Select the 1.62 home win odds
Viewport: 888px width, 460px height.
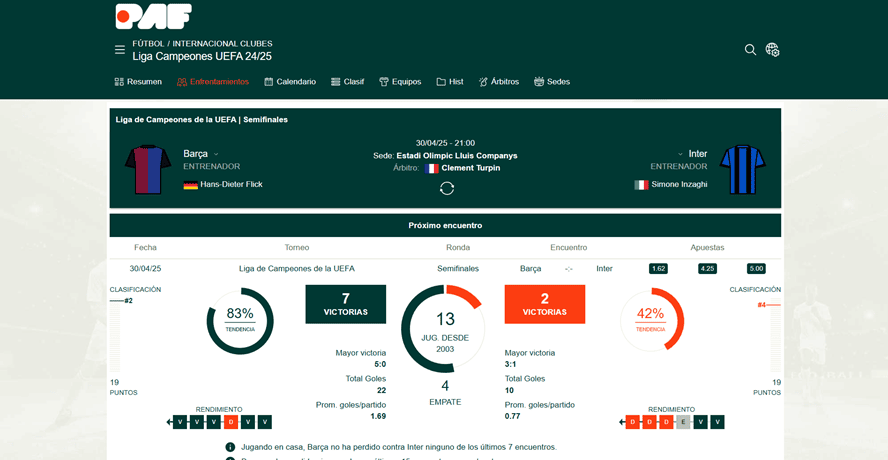658,269
